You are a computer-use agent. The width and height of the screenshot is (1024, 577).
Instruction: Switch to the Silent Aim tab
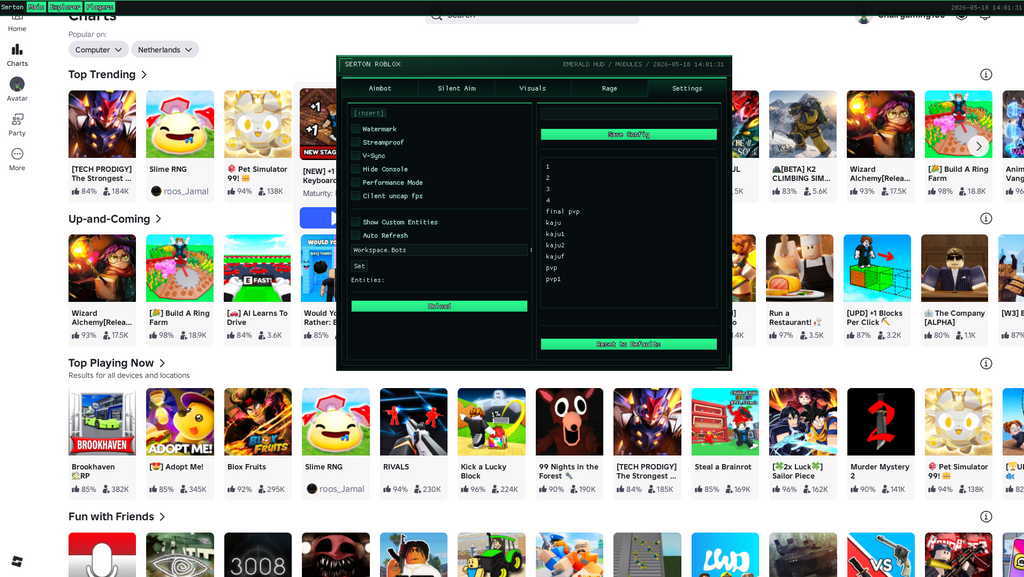456,88
